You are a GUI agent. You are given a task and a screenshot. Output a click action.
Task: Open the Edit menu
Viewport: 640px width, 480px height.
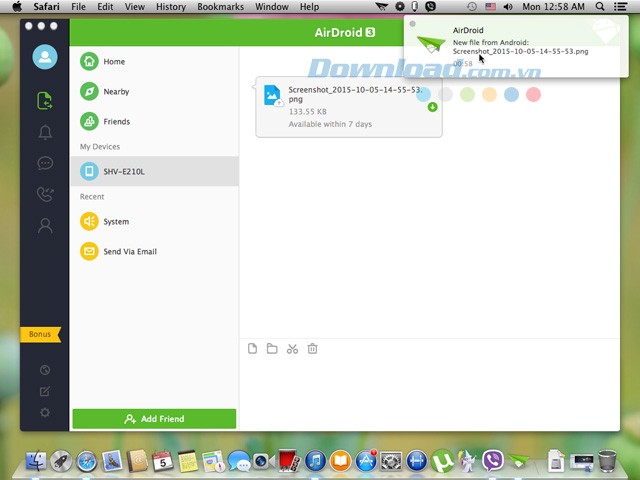(x=105, y=7)
